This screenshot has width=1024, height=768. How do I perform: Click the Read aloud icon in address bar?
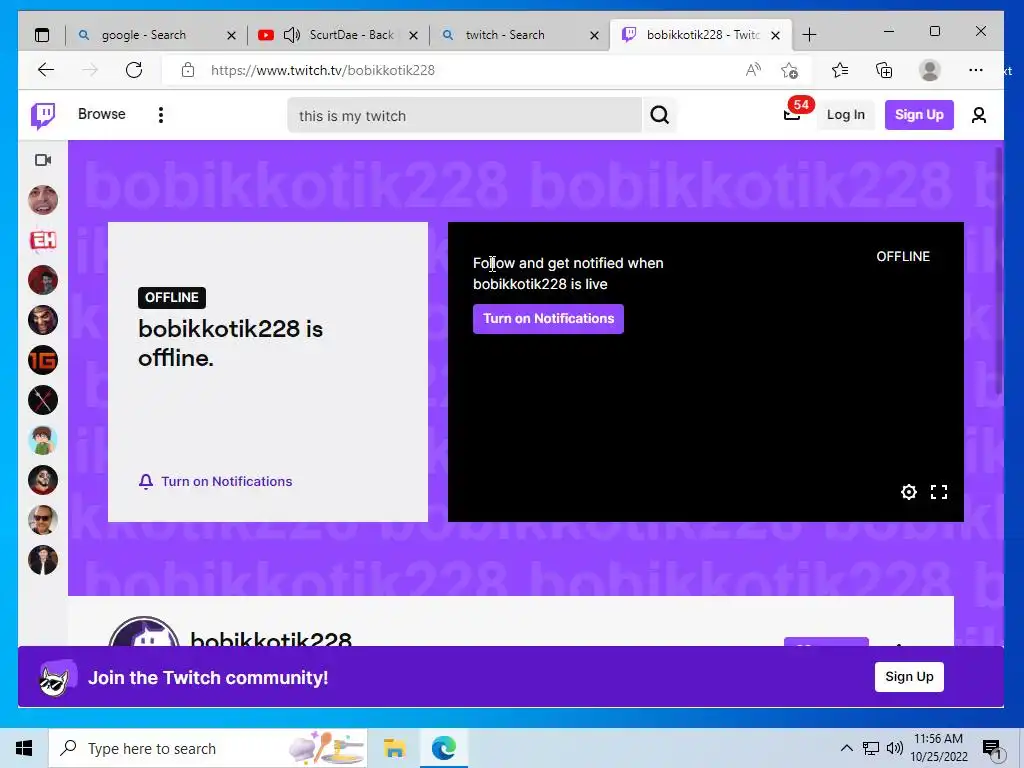[x=753, y=70]
